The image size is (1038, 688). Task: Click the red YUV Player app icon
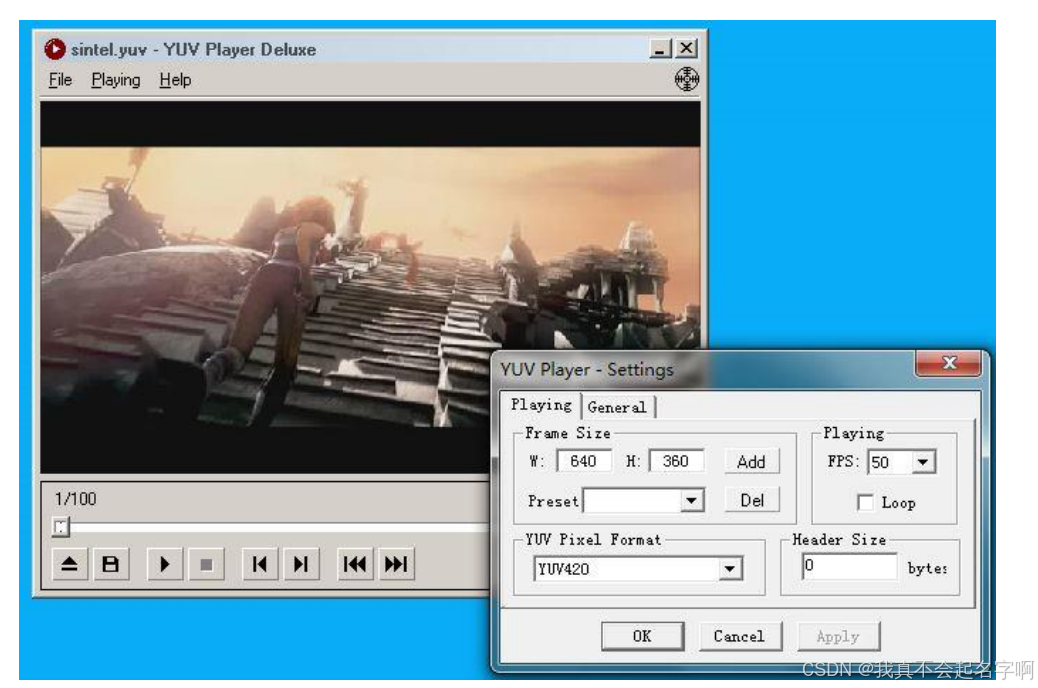tap(55, 49)
